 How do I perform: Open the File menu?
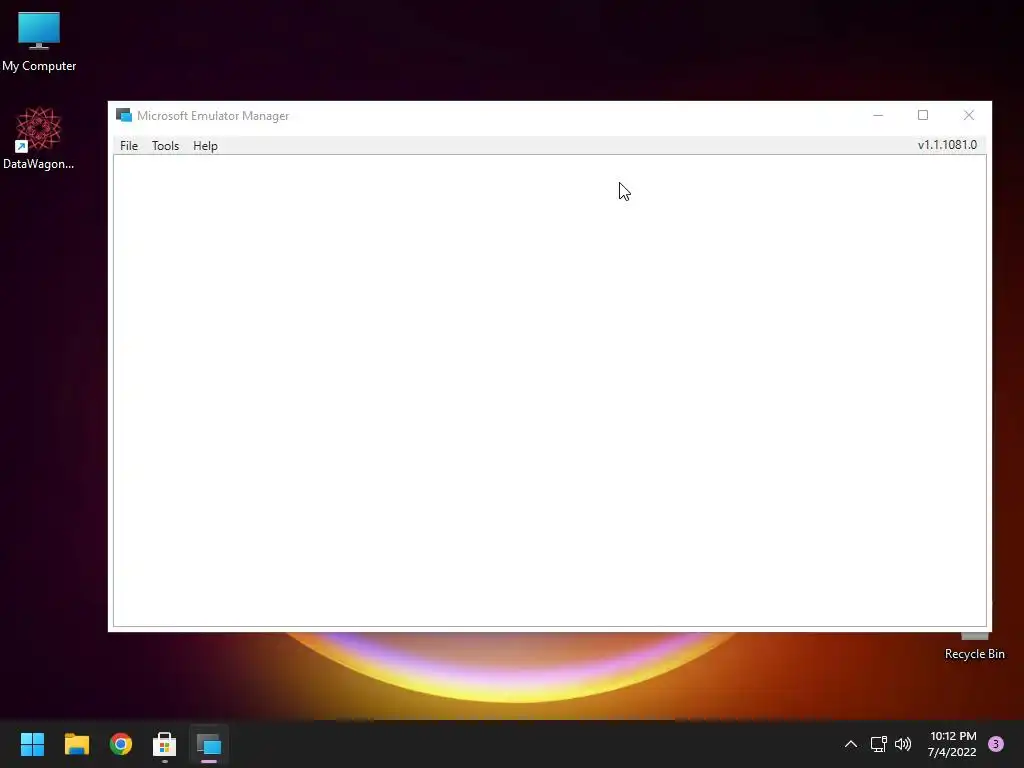(x=129, y=146)
